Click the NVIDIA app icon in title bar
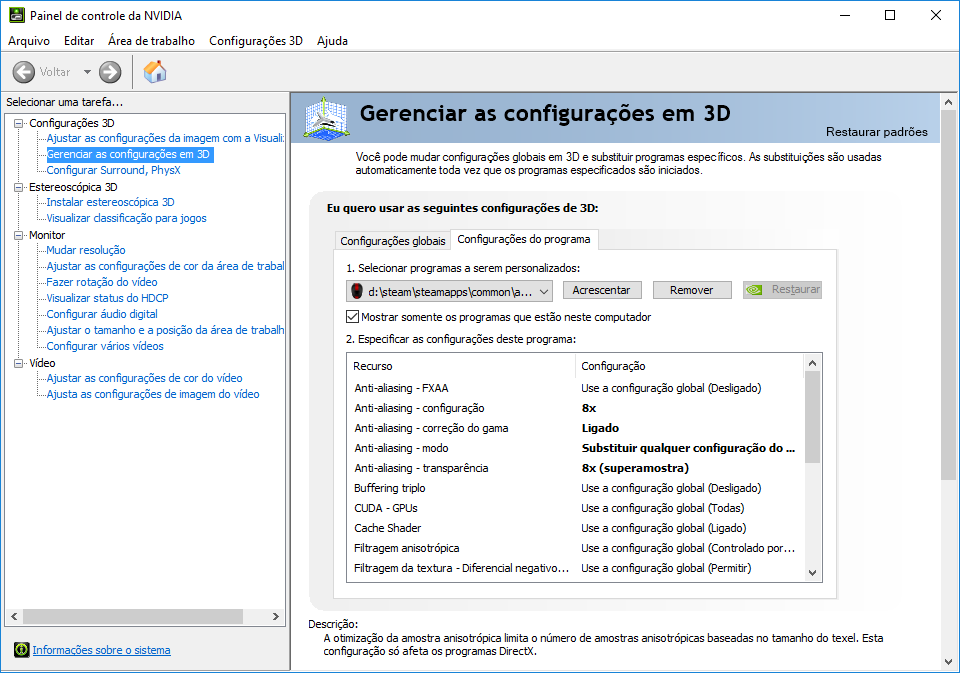Viewport: 960px width, 673px height. [17, 15]
